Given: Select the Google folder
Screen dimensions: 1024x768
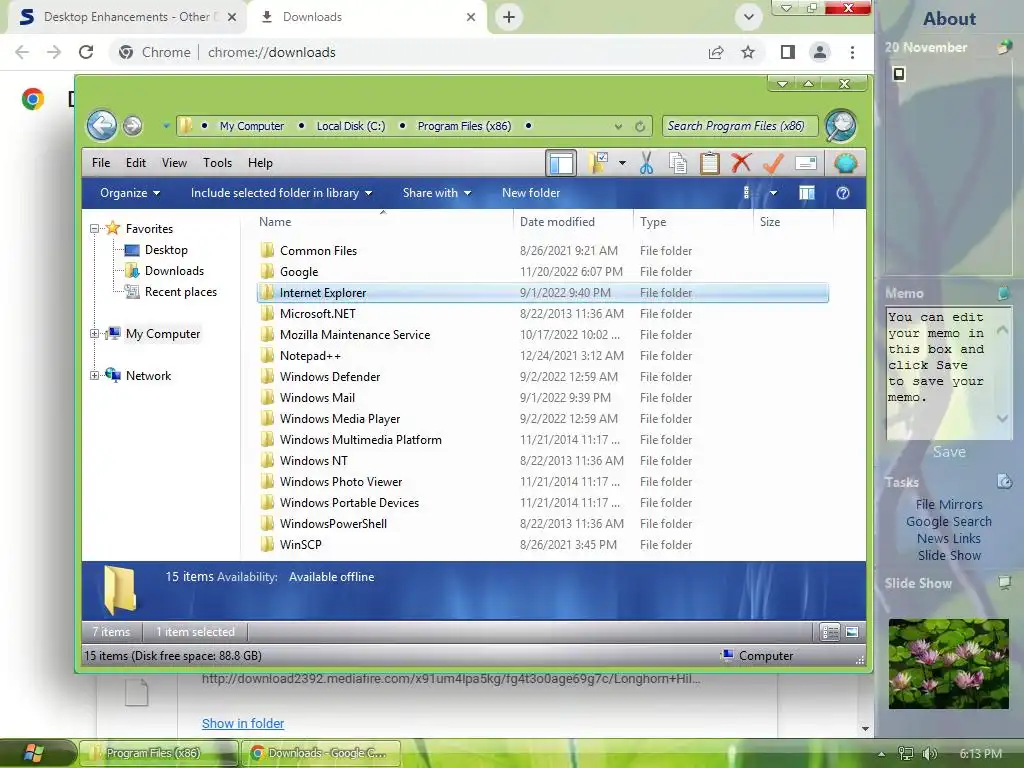Looking at the screenshot, I should (543, 272).
